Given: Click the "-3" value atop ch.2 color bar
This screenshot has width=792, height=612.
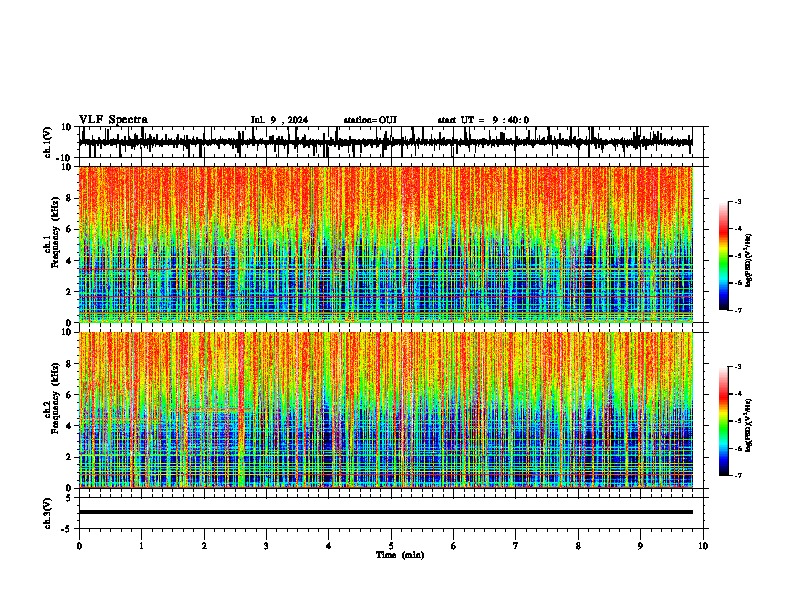Looking at the screenshot, I should 738,367.
